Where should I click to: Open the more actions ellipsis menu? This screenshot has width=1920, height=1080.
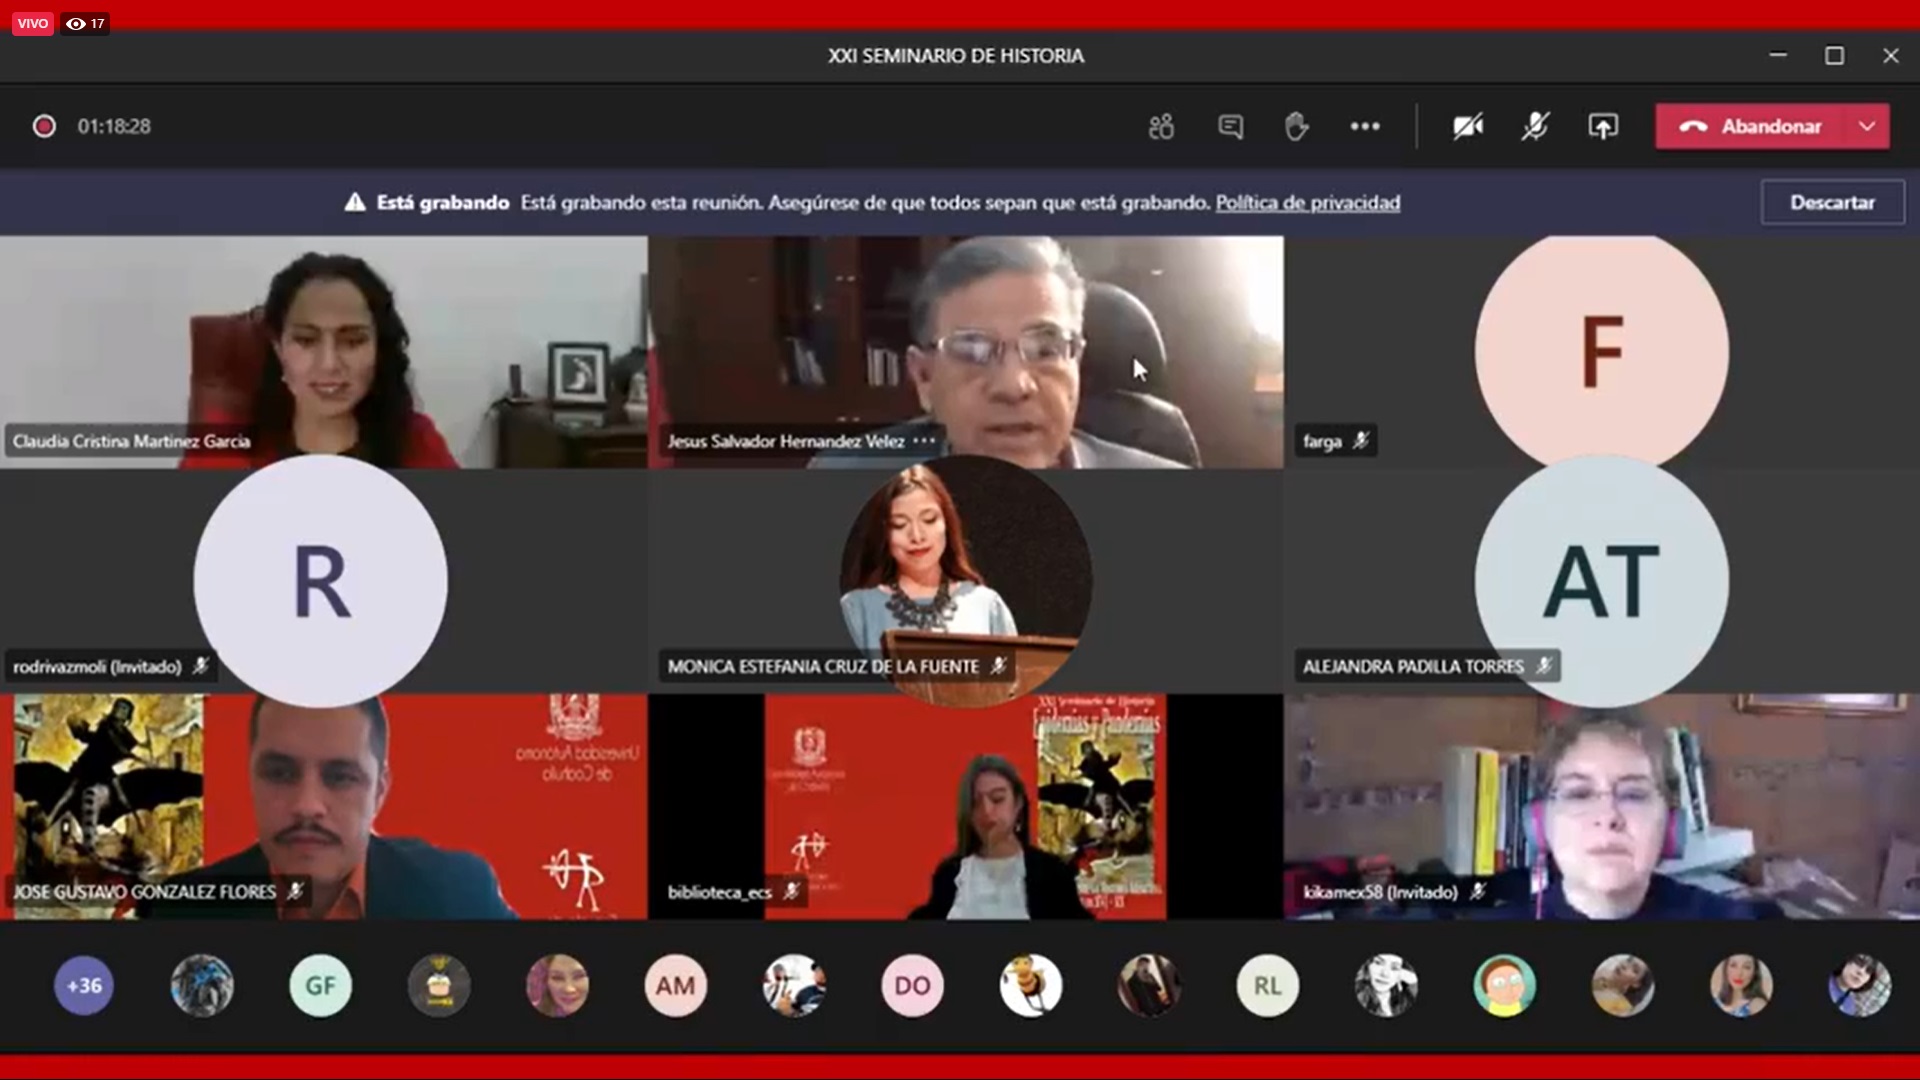(1365, 127)
